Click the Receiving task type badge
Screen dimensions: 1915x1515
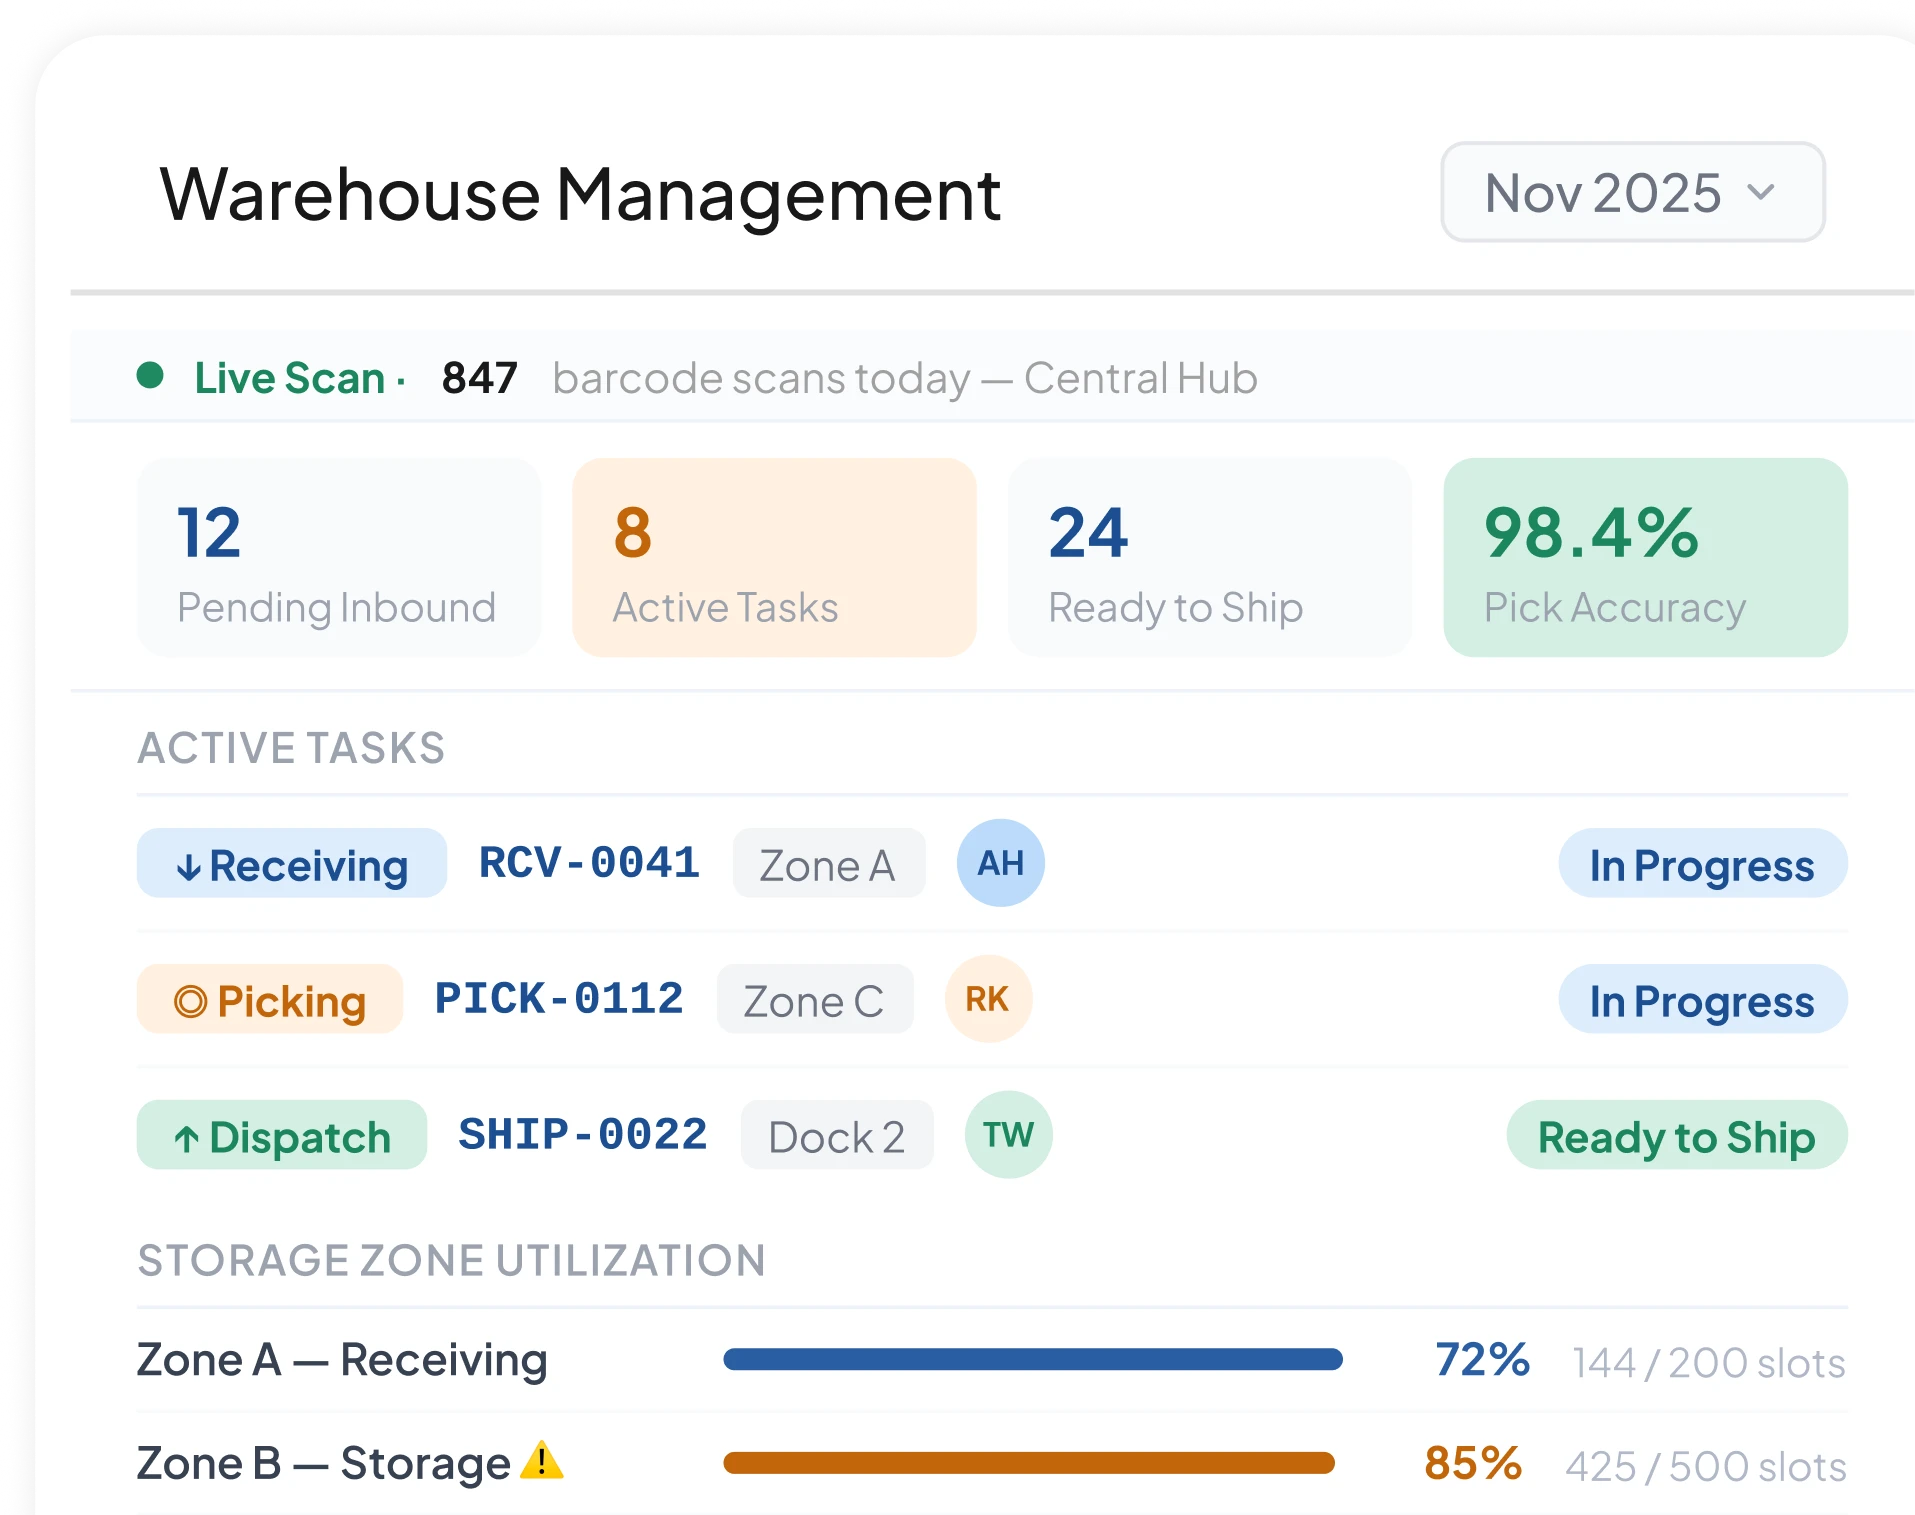tap(292, 864)
